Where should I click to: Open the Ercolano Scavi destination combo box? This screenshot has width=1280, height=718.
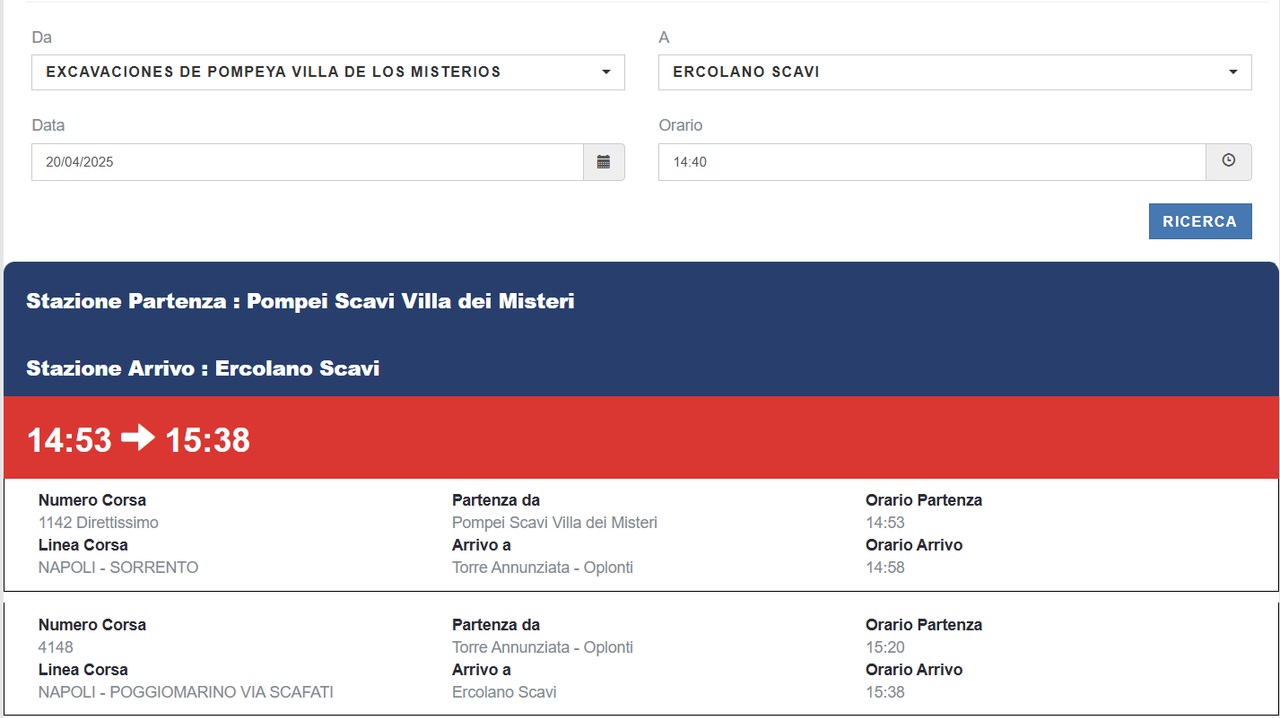(x=955, y=72)
